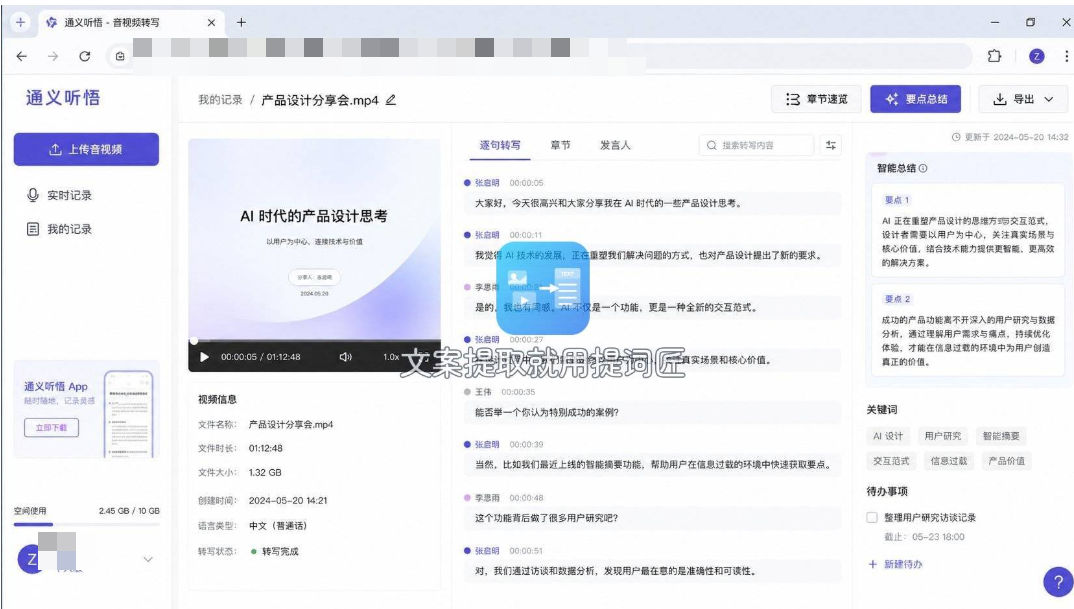This screenshot has width=1074, height=609.
Task: Click timestamp 00:00:48 of 李思雨
Action: click(x=526, y=498)
